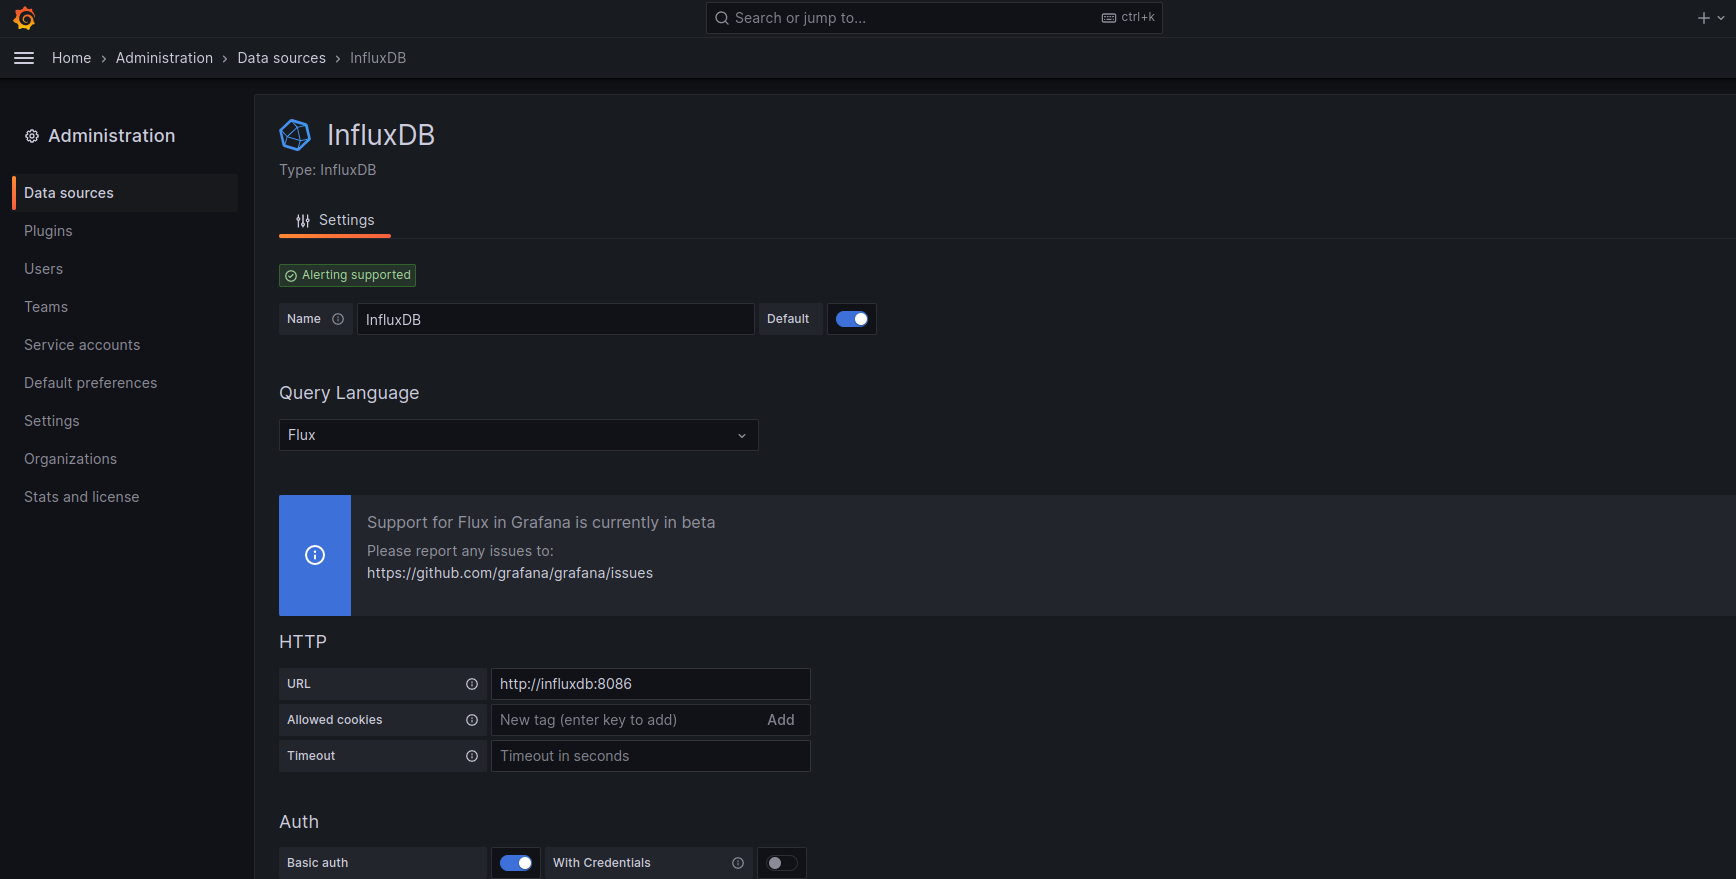Click the URL info icon

(x=472, y=684)
